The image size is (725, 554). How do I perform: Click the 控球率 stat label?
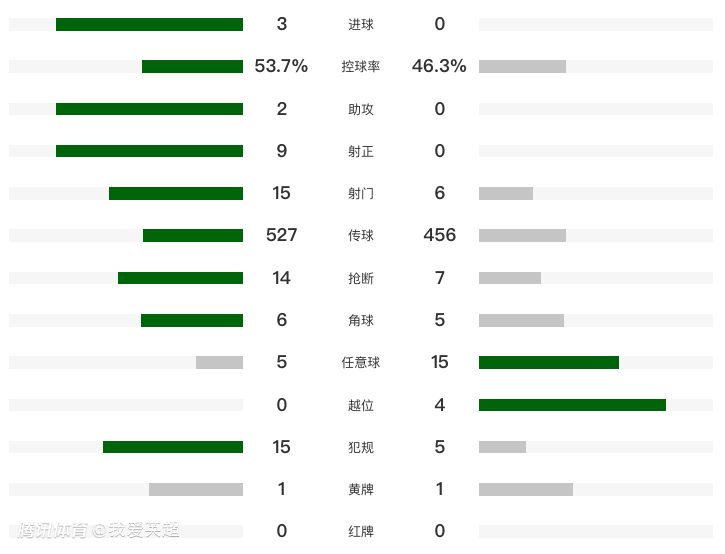[361, 67]
